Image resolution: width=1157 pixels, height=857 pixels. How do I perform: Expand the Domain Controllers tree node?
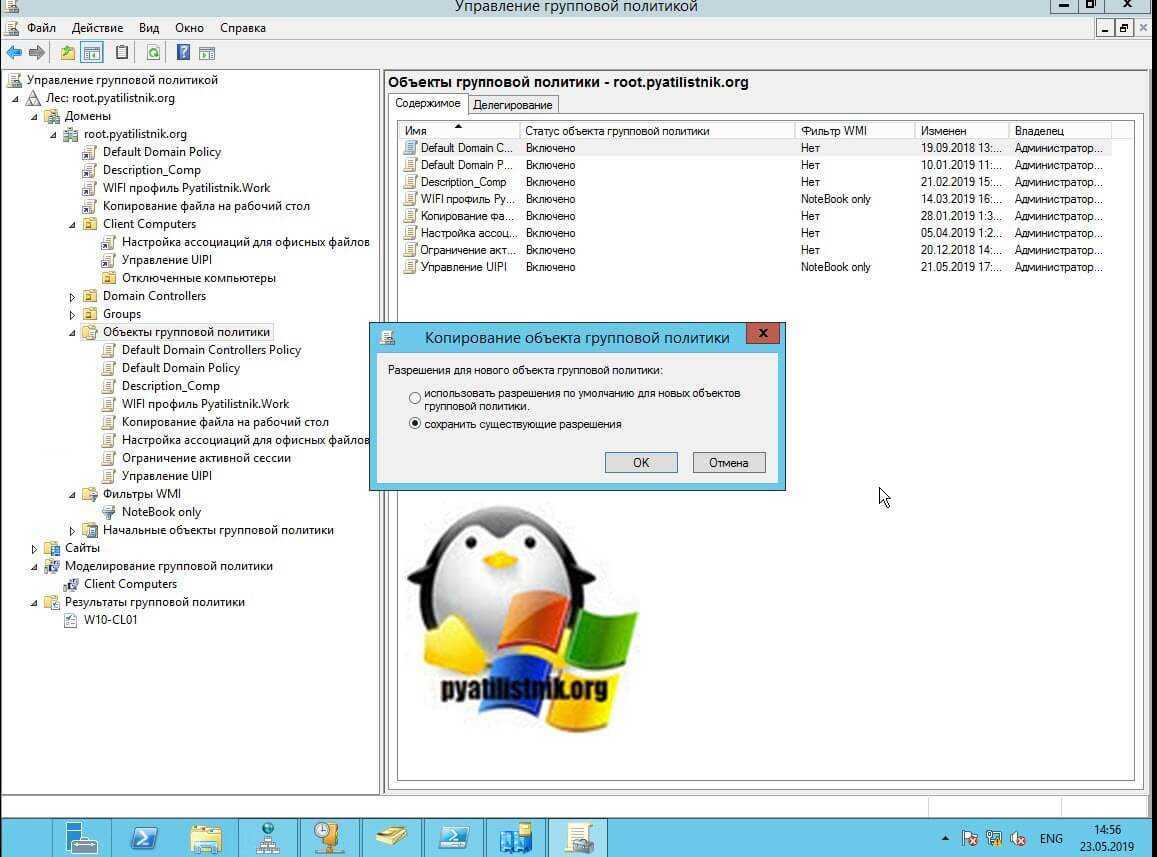tap(72, 297)
